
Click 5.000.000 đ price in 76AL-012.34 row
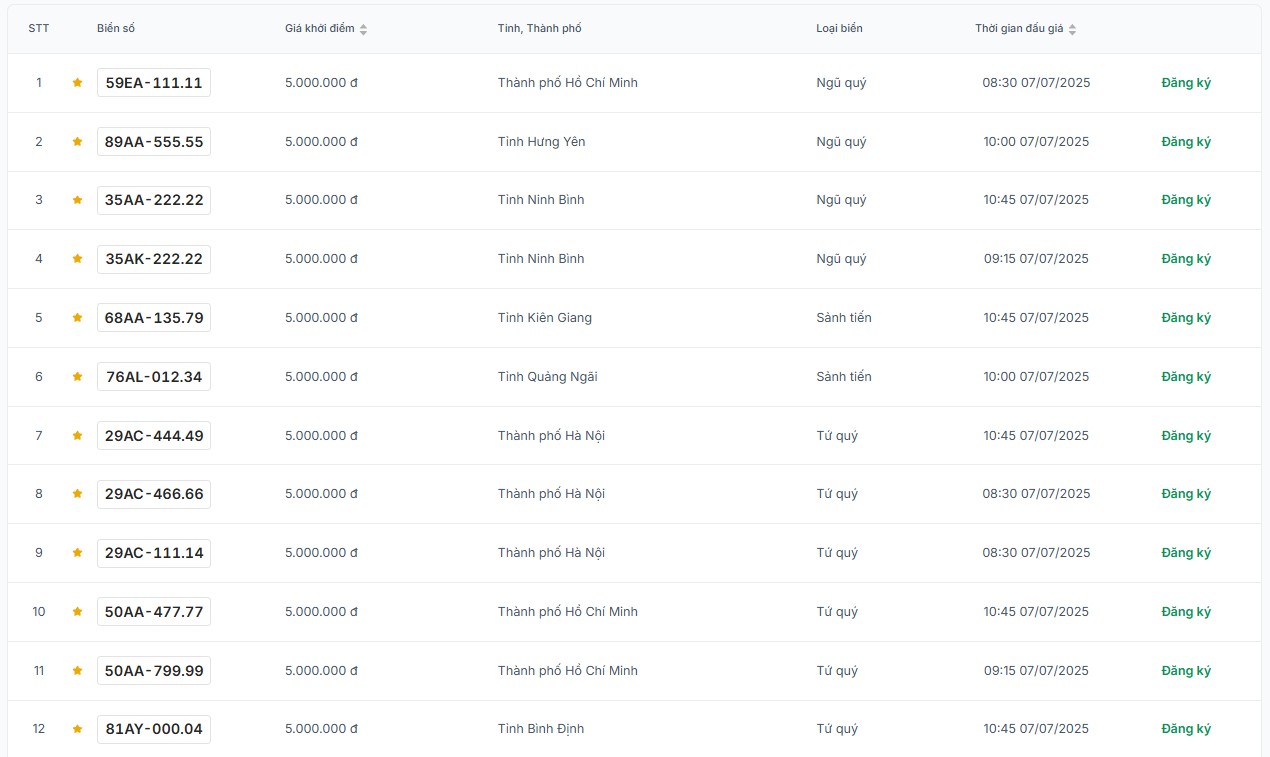[x=321, y=377]
